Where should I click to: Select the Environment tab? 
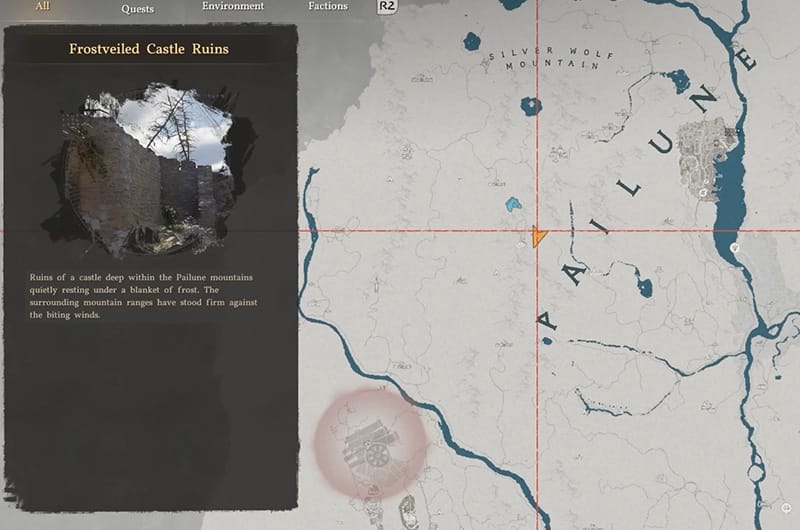click(233, 6)
